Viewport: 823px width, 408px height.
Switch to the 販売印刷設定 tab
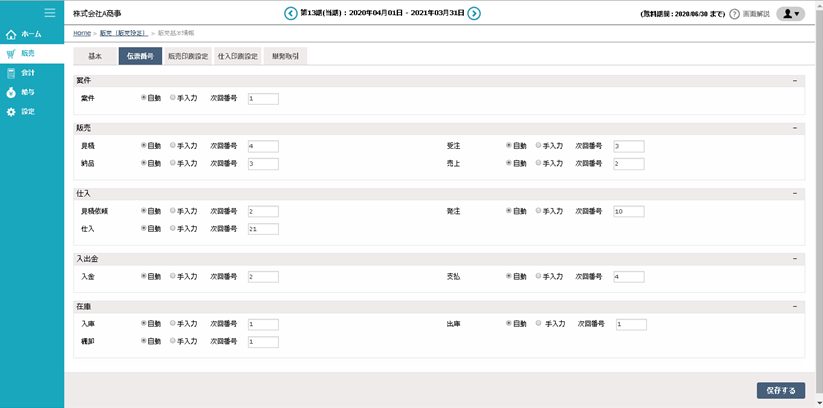(x=187, y=57)
